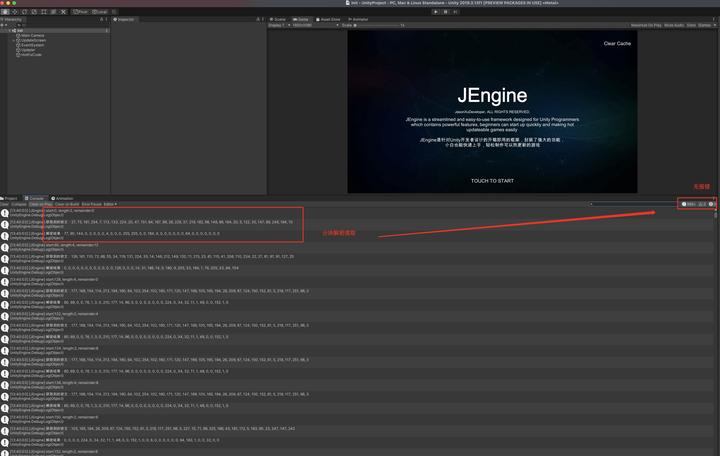Screen dimensions: 720x456
Task: Select Updater in the Hierarchy
Action: pyautogui.click(x=26, y=50)
